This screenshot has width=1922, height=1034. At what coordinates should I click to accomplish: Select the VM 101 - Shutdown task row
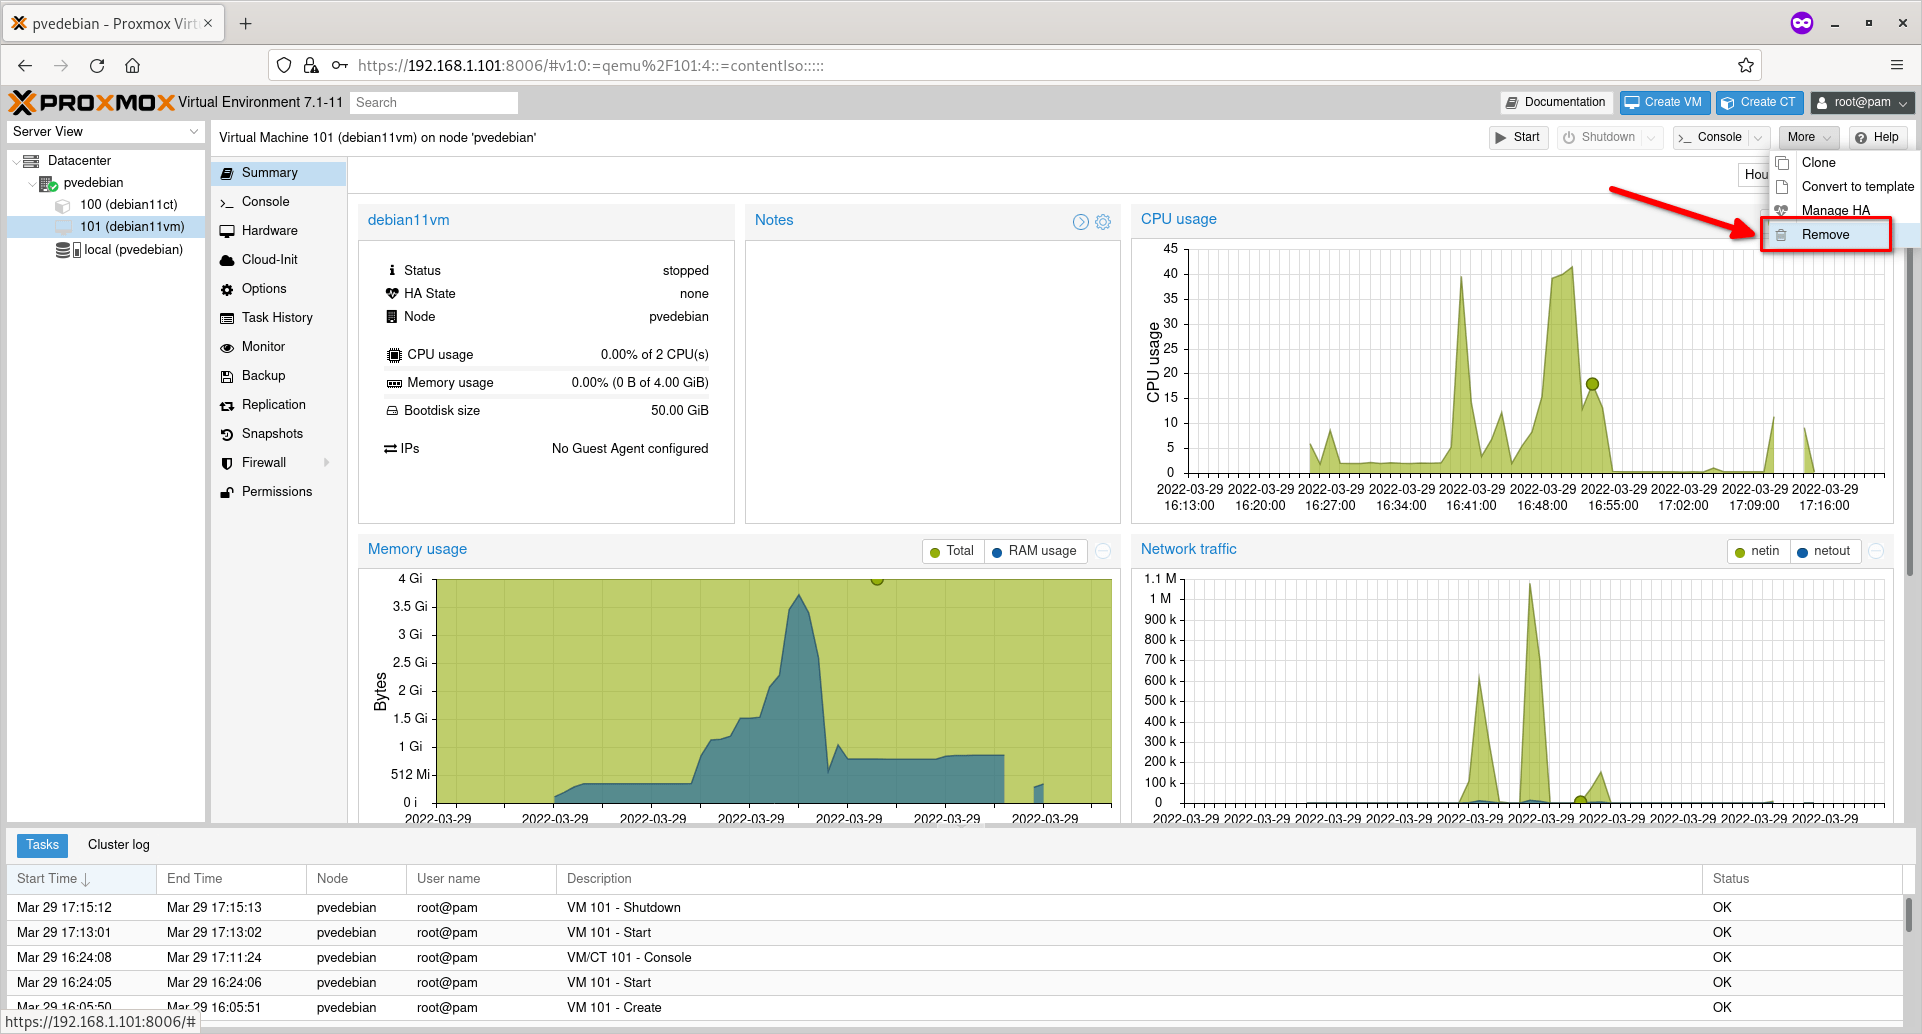click(954, 908)
